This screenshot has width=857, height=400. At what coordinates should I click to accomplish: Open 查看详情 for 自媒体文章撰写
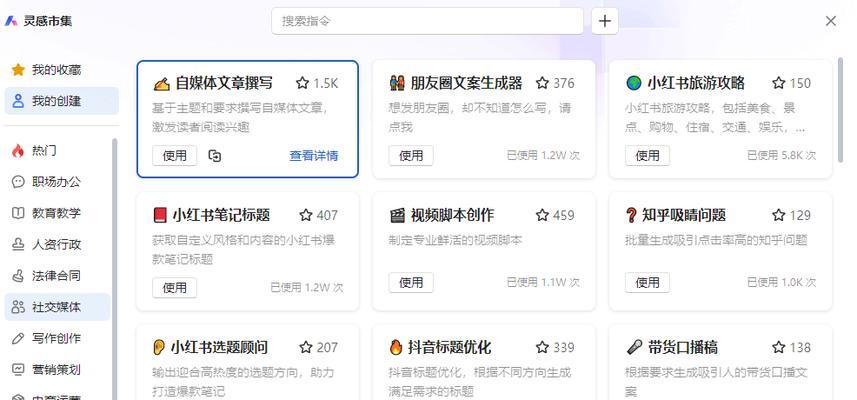(314, 156)
